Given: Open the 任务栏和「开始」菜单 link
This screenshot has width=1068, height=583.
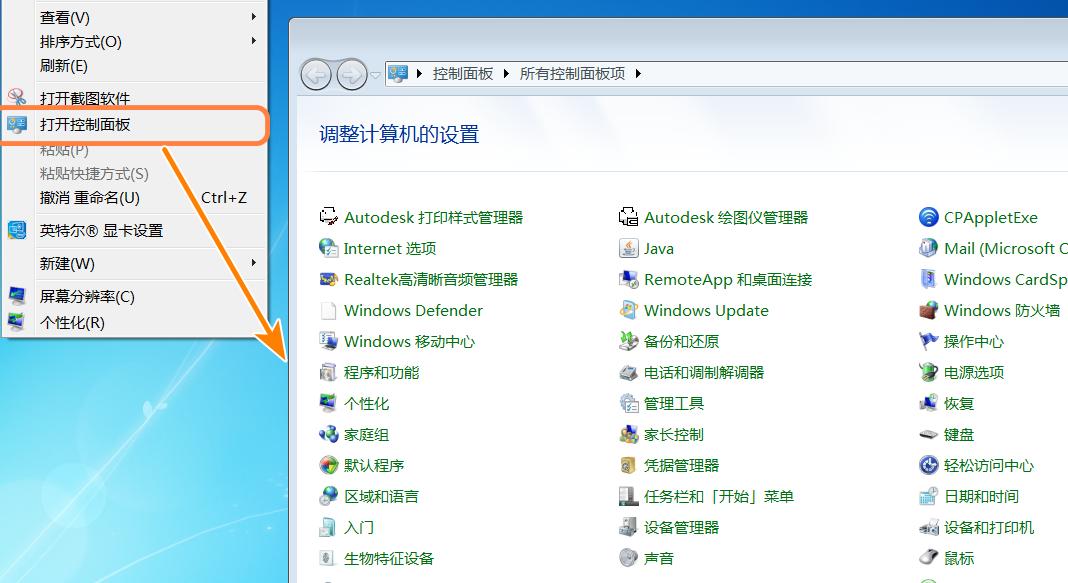Looking at the screenshot, I should (719, 497).
